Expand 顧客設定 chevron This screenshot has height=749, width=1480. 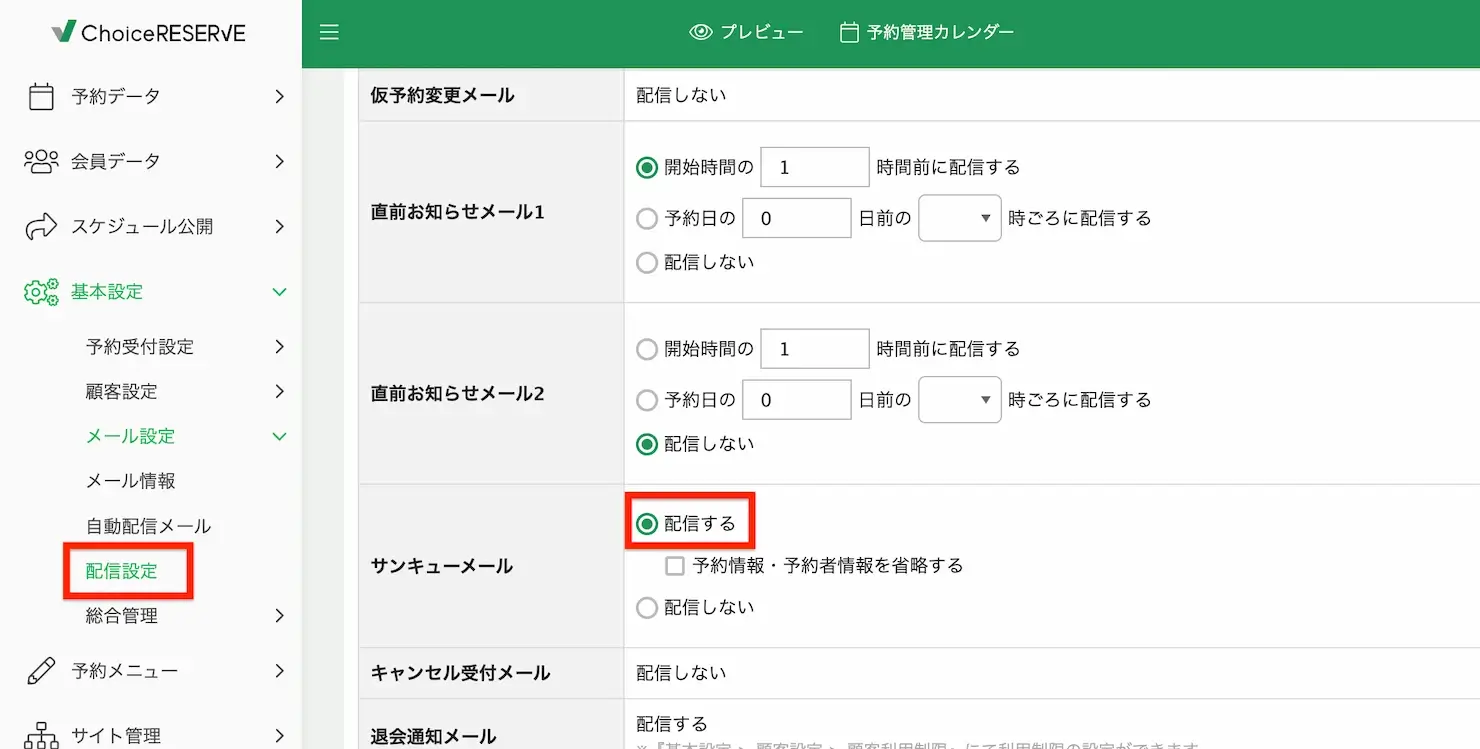pyautogui.click(x=279, y=391)
